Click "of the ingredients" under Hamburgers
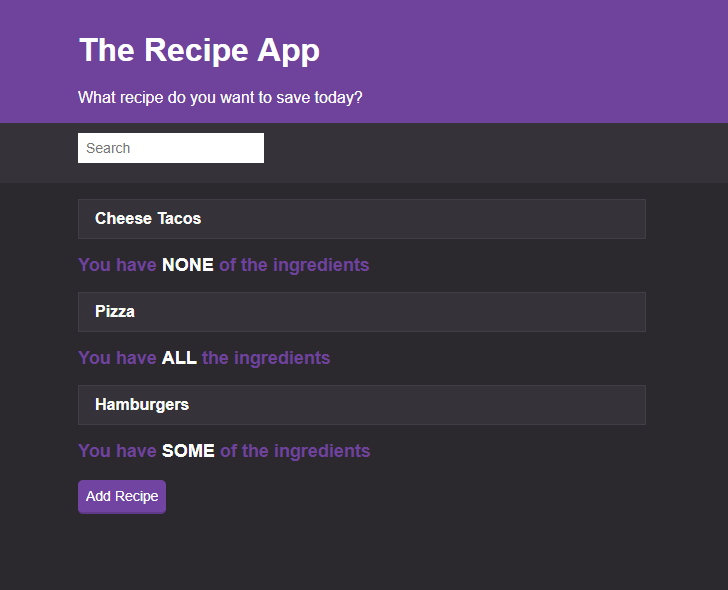Image resolution: width=728 pixels, height=590 pixels. [295, 451]
